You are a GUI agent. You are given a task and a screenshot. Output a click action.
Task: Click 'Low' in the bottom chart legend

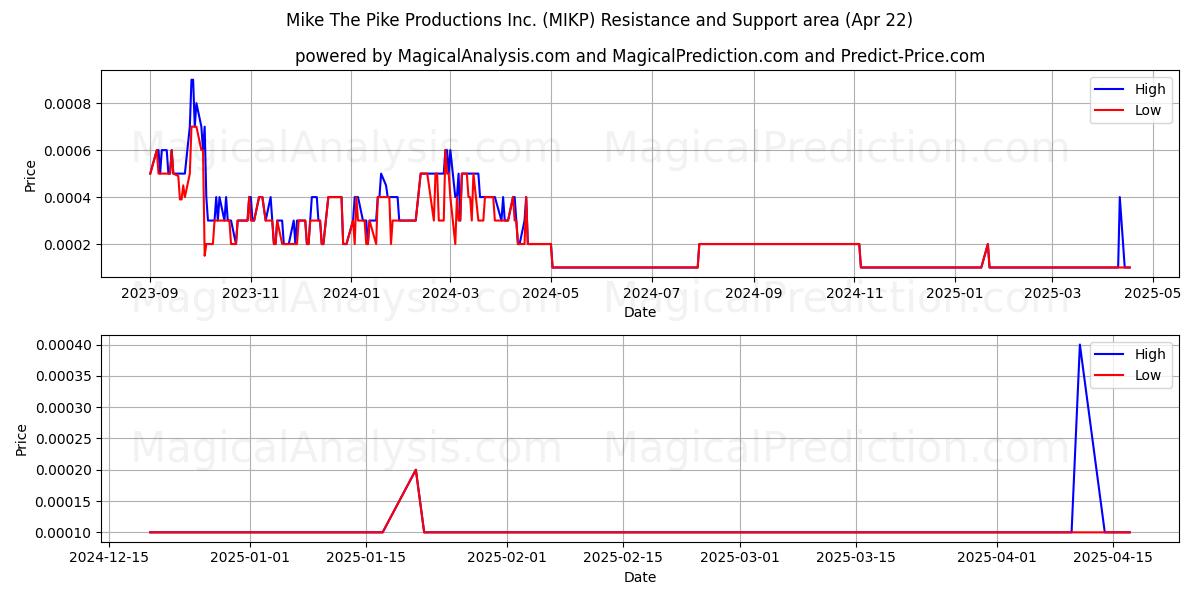(x=1148, y=376)
